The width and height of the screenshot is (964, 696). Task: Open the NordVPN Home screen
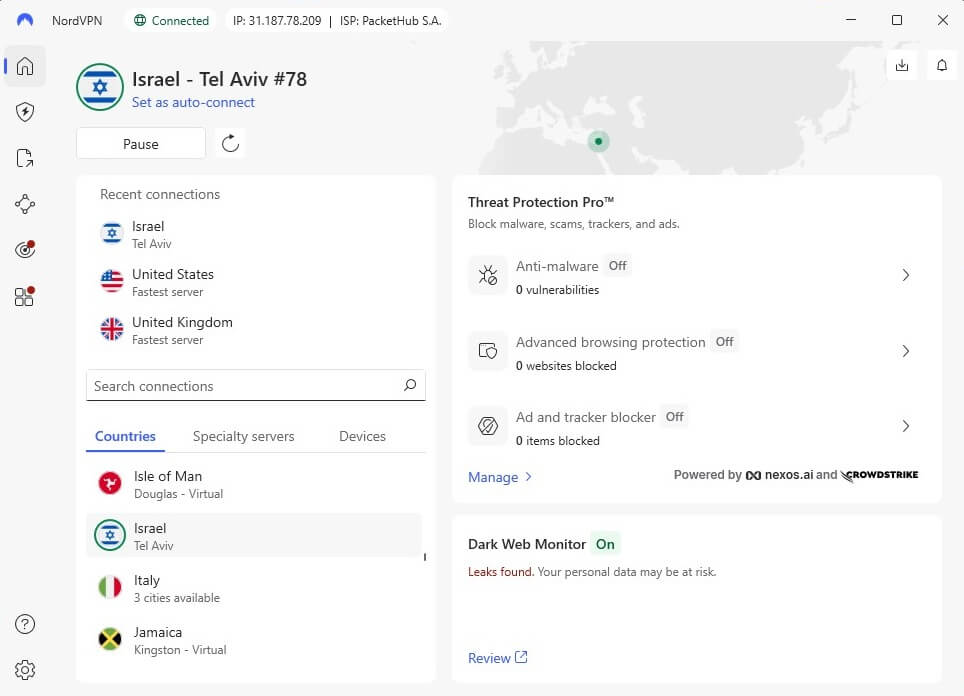click(x=25, y=66)
